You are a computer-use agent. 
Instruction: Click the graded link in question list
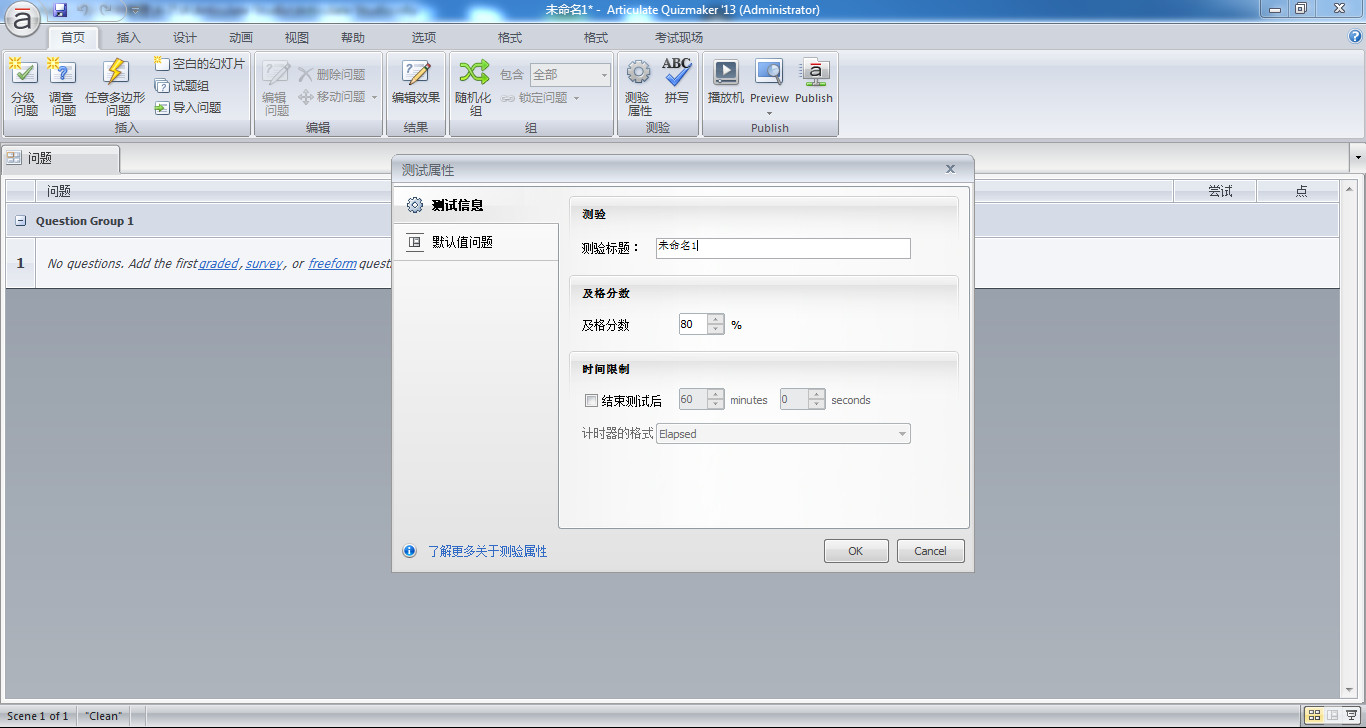tap(219, 264)
